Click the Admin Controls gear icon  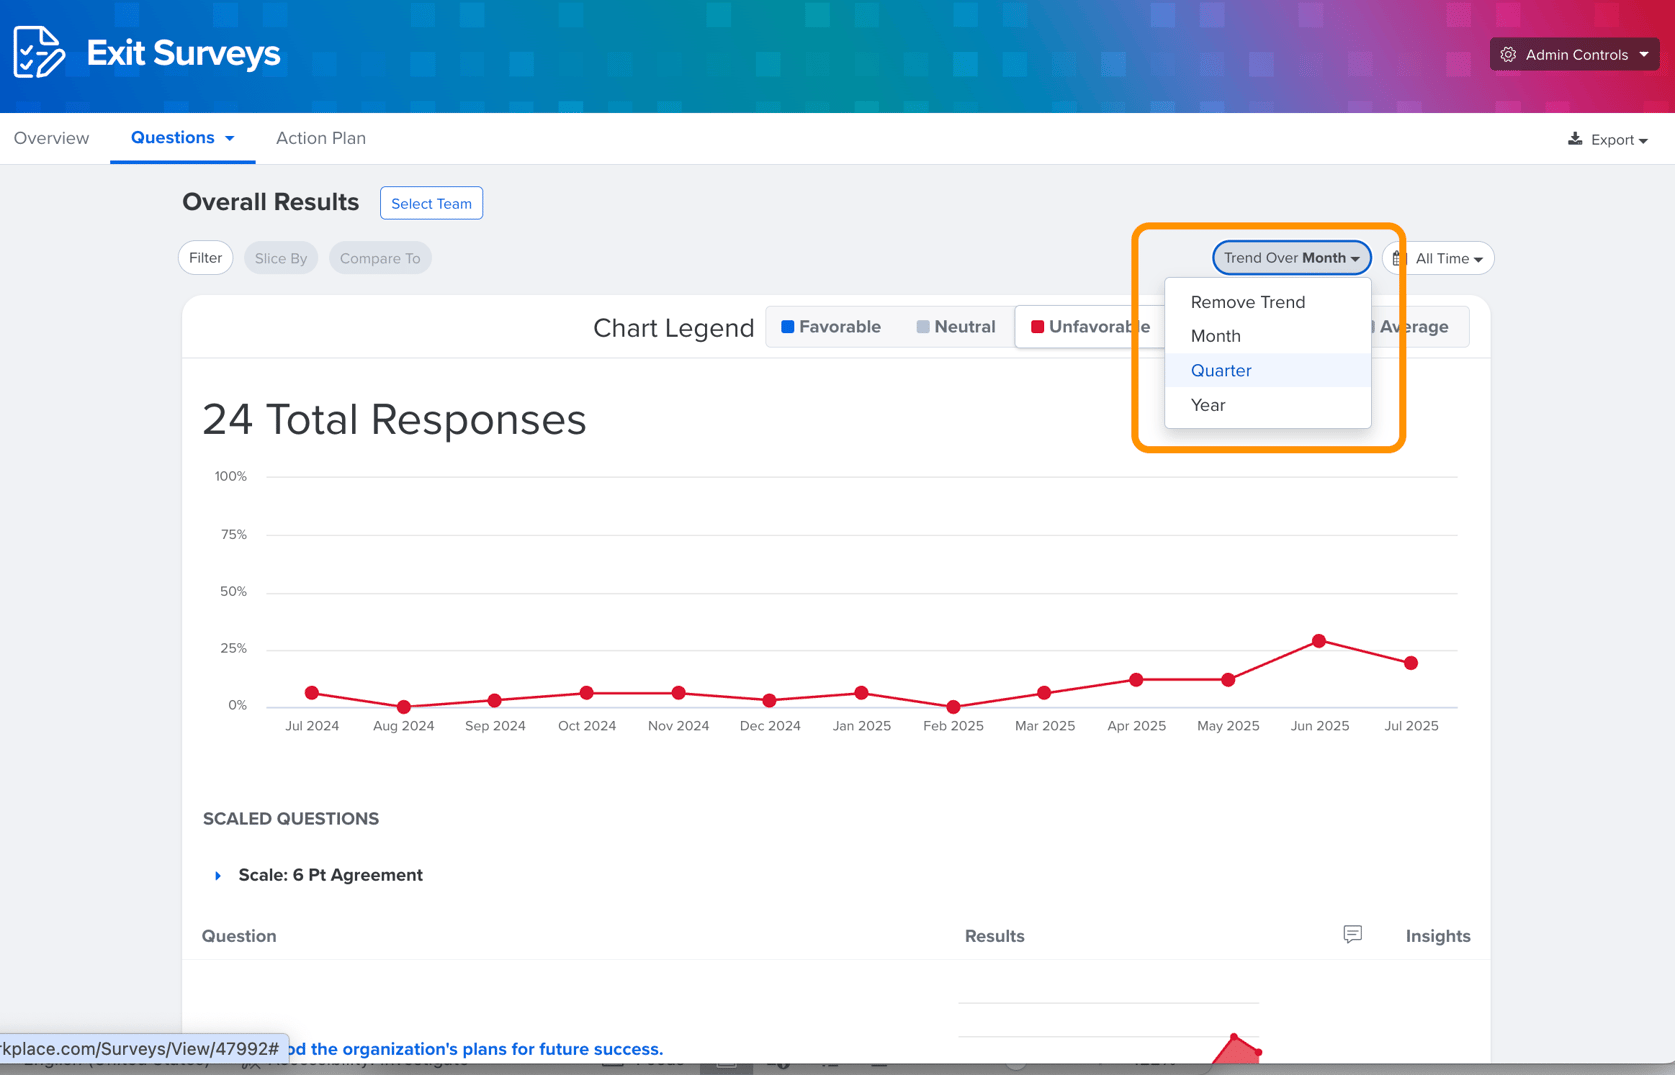click(1508, 55)
